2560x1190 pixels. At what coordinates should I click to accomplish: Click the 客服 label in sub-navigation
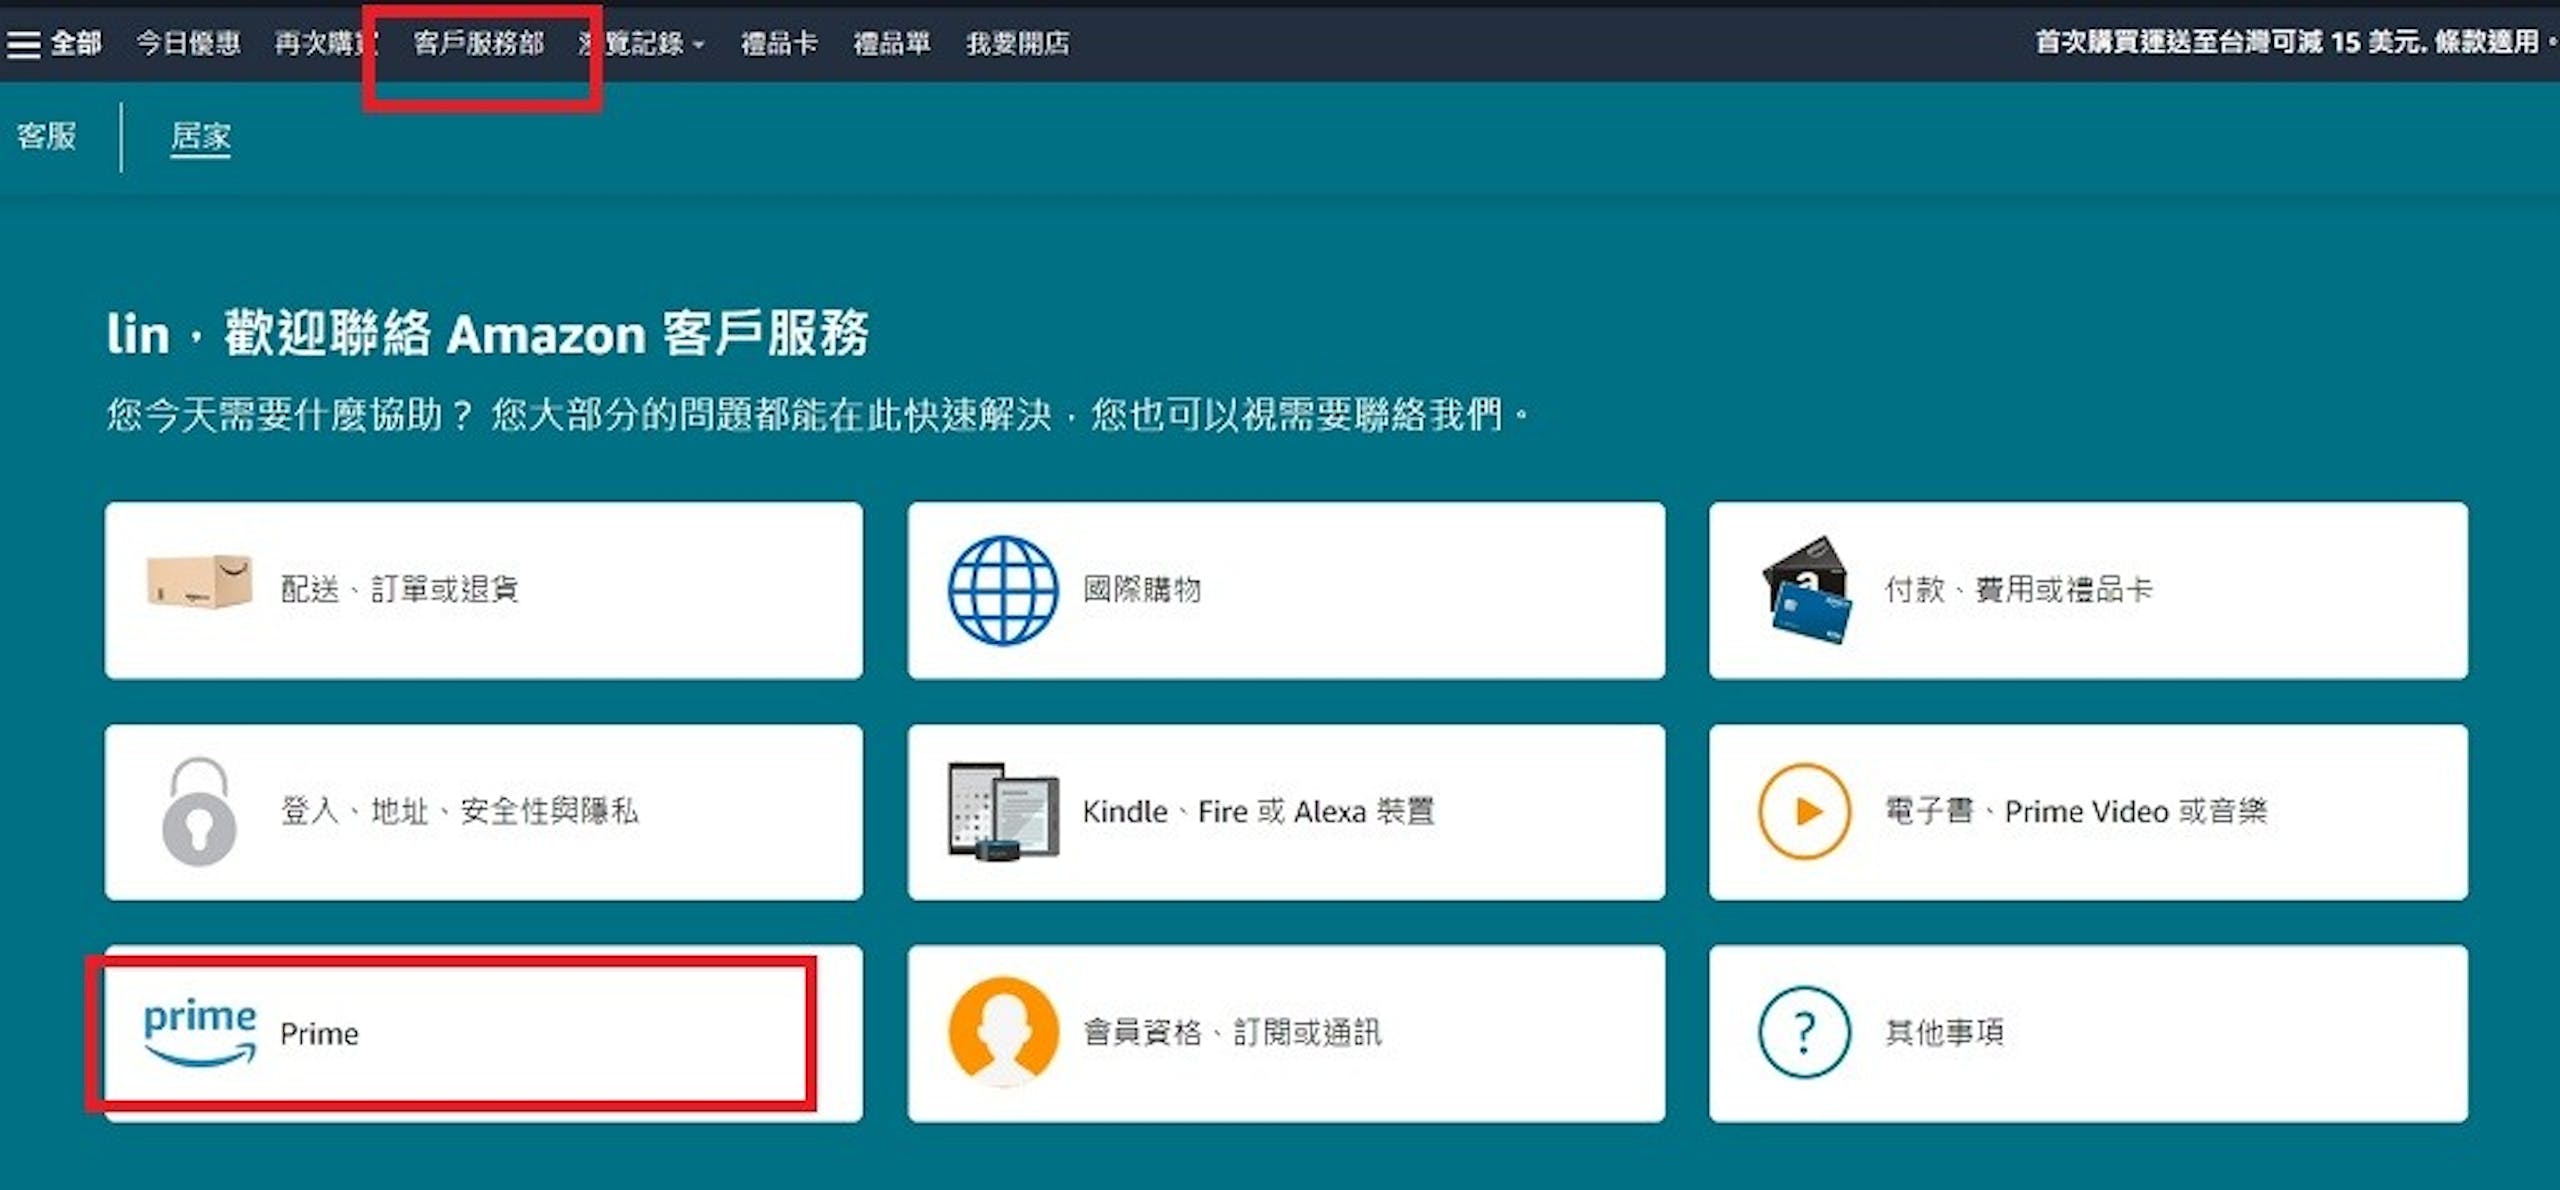coord(46,136)
